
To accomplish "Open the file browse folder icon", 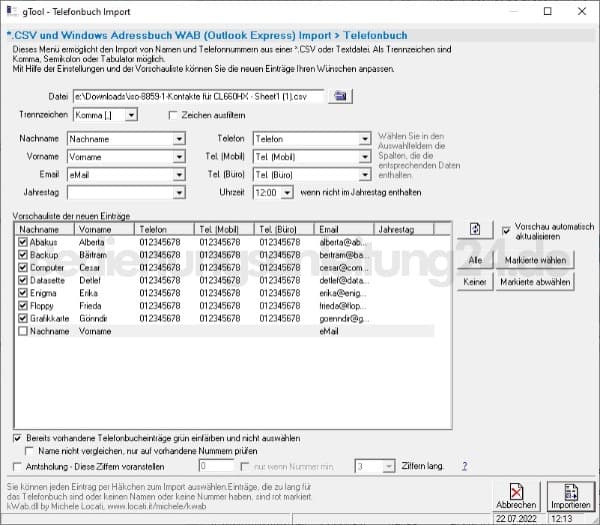I will point(340,96).
